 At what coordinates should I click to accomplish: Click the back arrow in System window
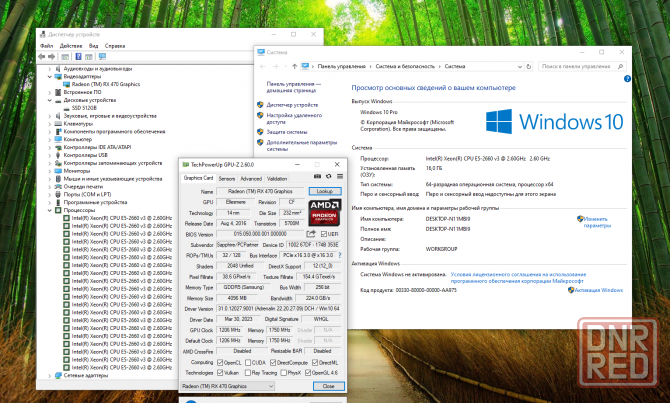(x=263, y=67)
